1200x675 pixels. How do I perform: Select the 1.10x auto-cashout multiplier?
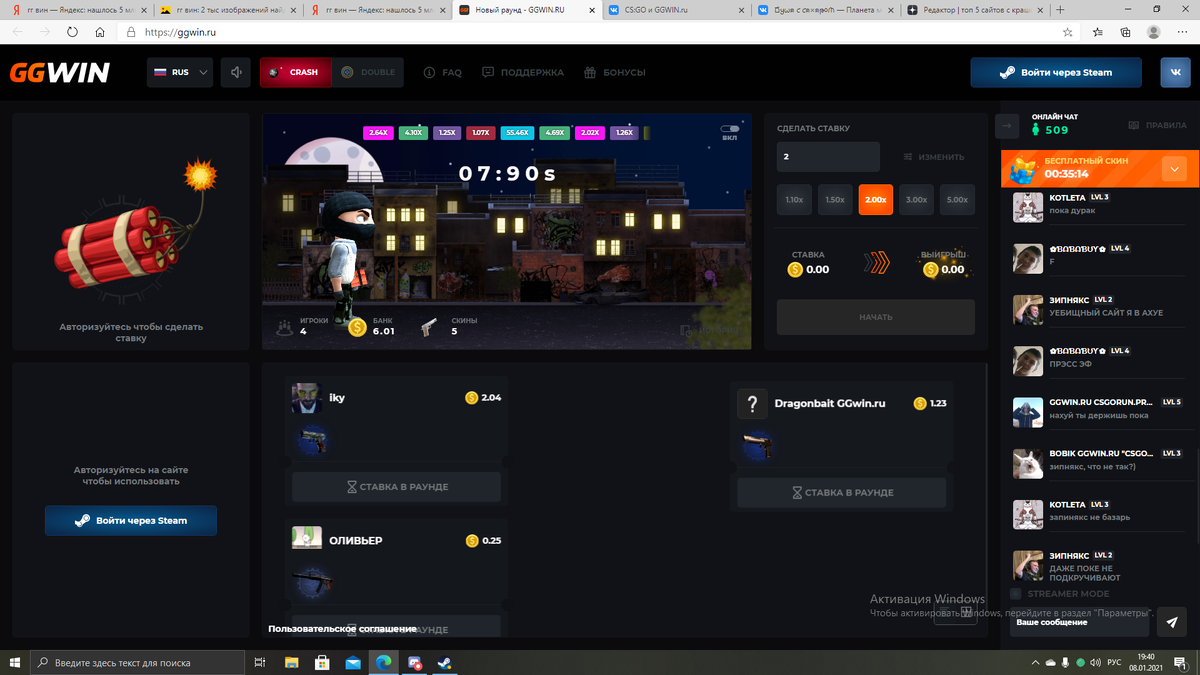(x=794, y=200)
